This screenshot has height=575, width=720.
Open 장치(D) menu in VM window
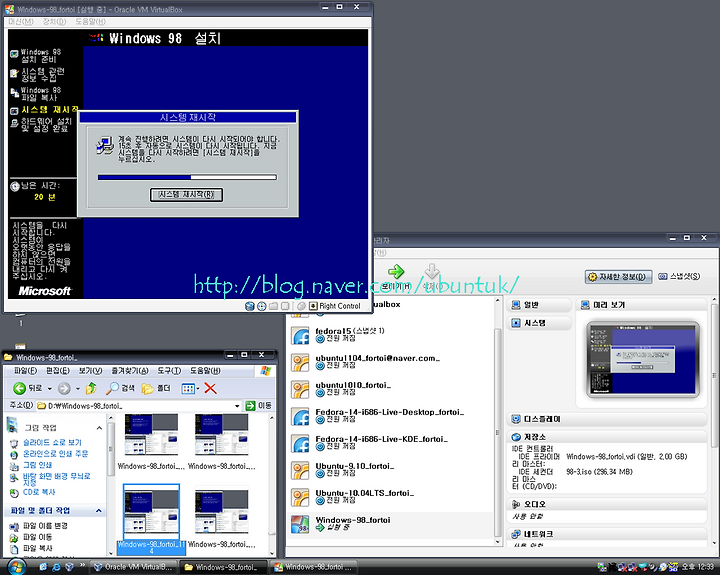[54, 22]
